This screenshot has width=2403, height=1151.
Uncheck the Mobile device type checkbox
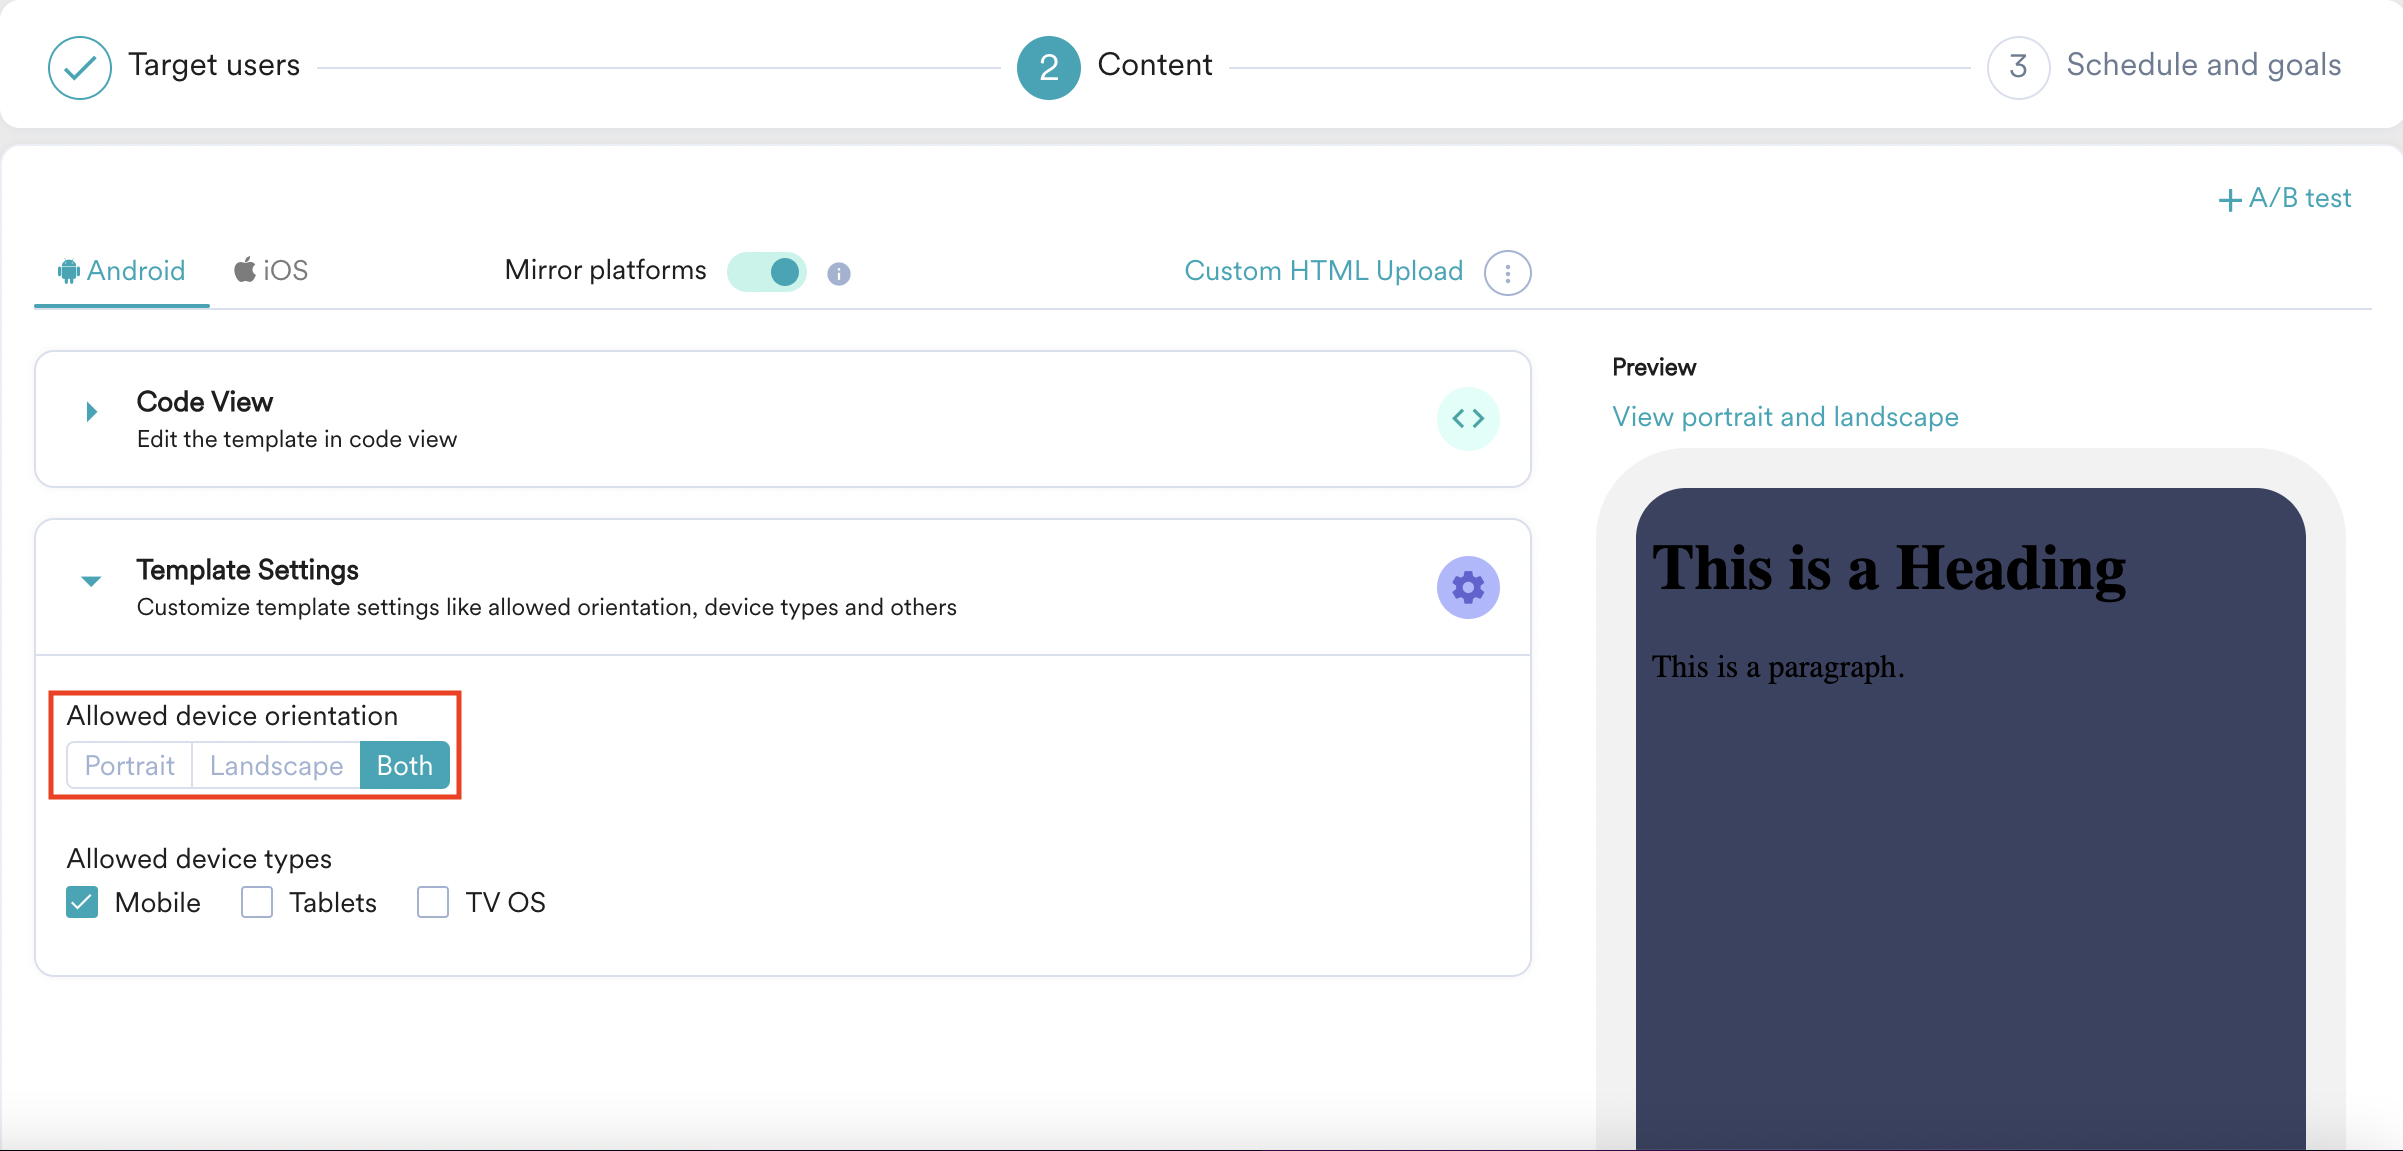[x=82, y=902]
